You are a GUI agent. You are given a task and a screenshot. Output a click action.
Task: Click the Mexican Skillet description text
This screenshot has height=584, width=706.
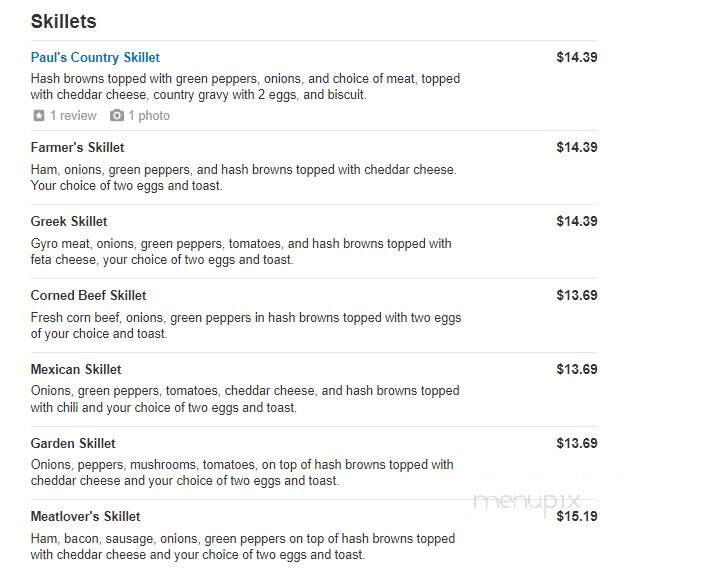[245, 399]
